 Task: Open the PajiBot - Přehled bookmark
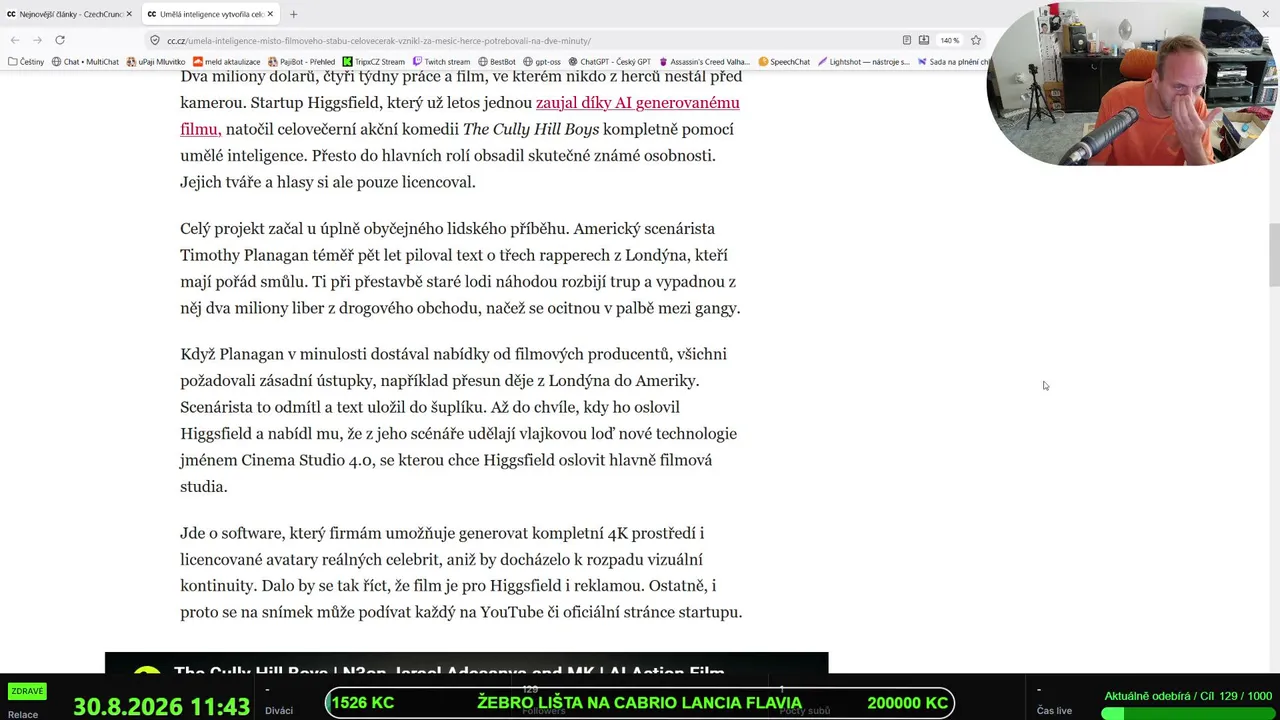(x=301, y=62)
